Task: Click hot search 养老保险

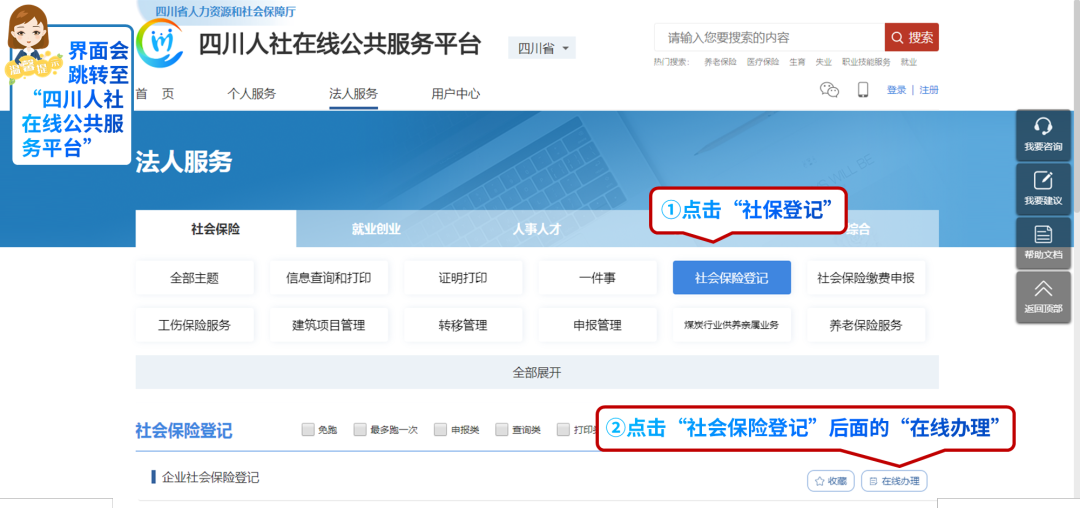Action: pos(720,62)
